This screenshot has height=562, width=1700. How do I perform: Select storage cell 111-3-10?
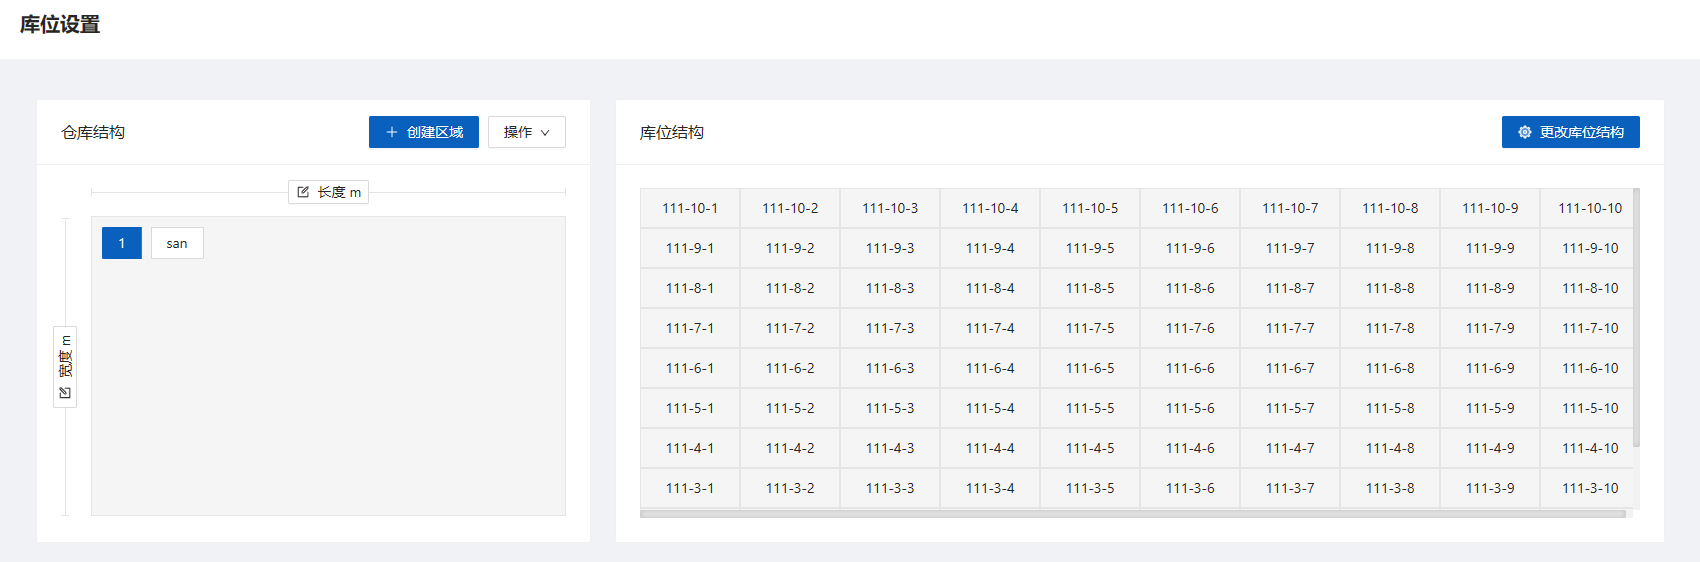click(1587, 488)
